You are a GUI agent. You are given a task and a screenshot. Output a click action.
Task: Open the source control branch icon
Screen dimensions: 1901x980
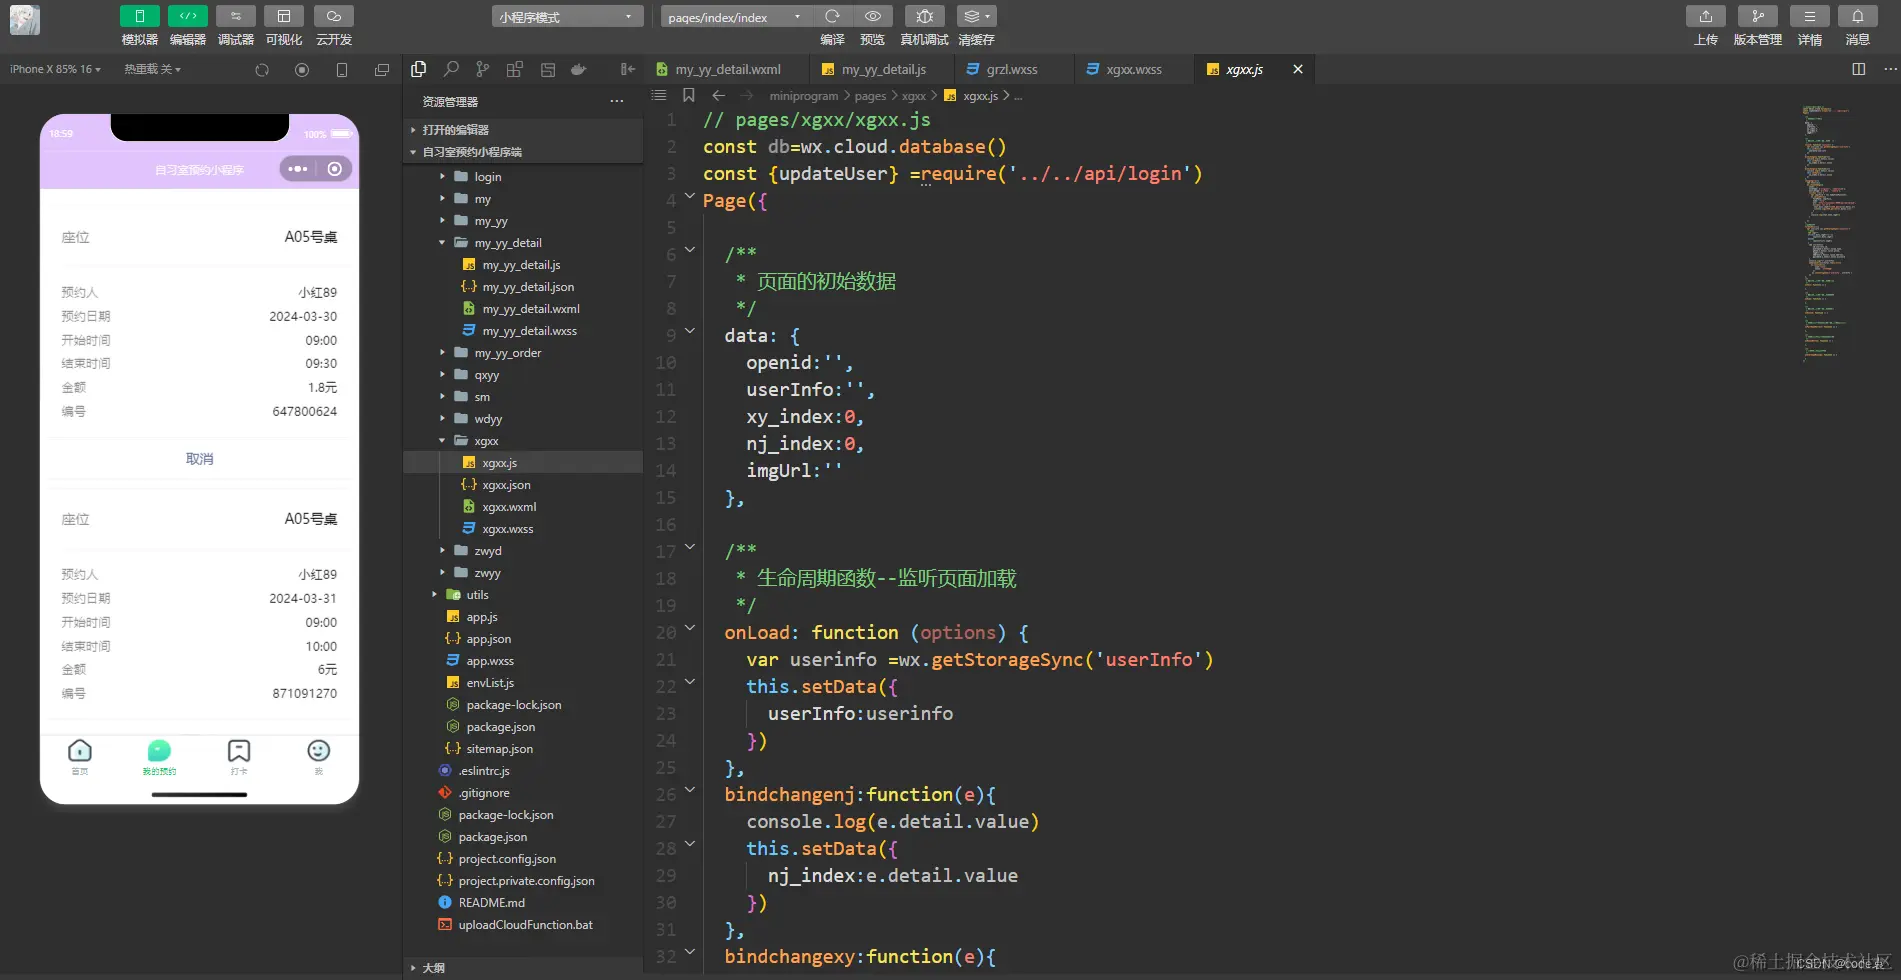[x=483, y=69]
